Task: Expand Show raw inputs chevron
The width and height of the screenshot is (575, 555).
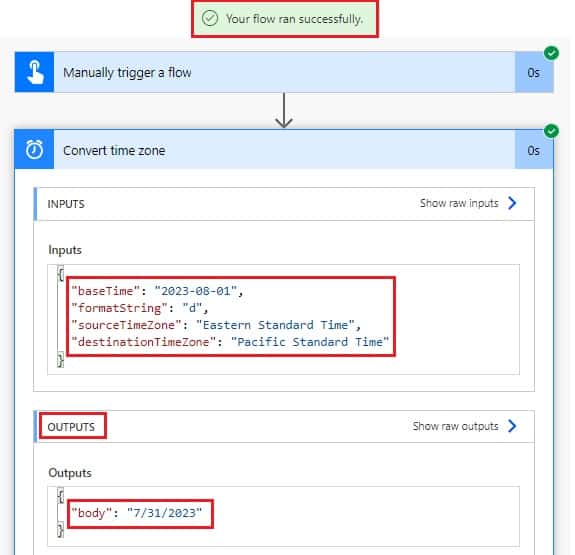Action: pyautogui.click(x=512, y=203)
